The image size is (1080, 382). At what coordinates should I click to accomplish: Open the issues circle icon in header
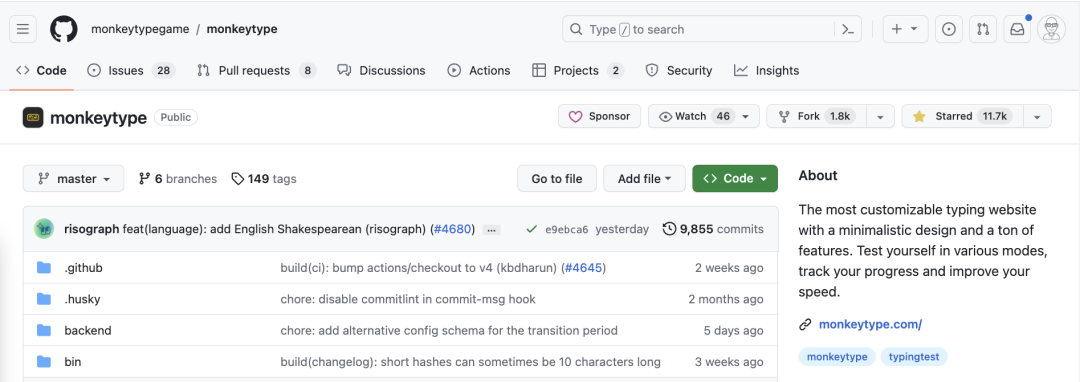(x=948, y=30)
